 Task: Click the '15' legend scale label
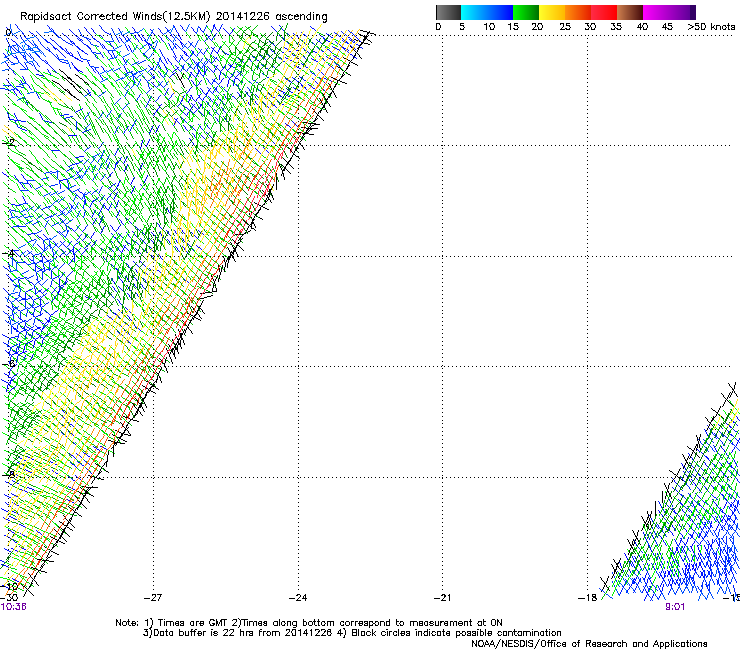(513, 27)
